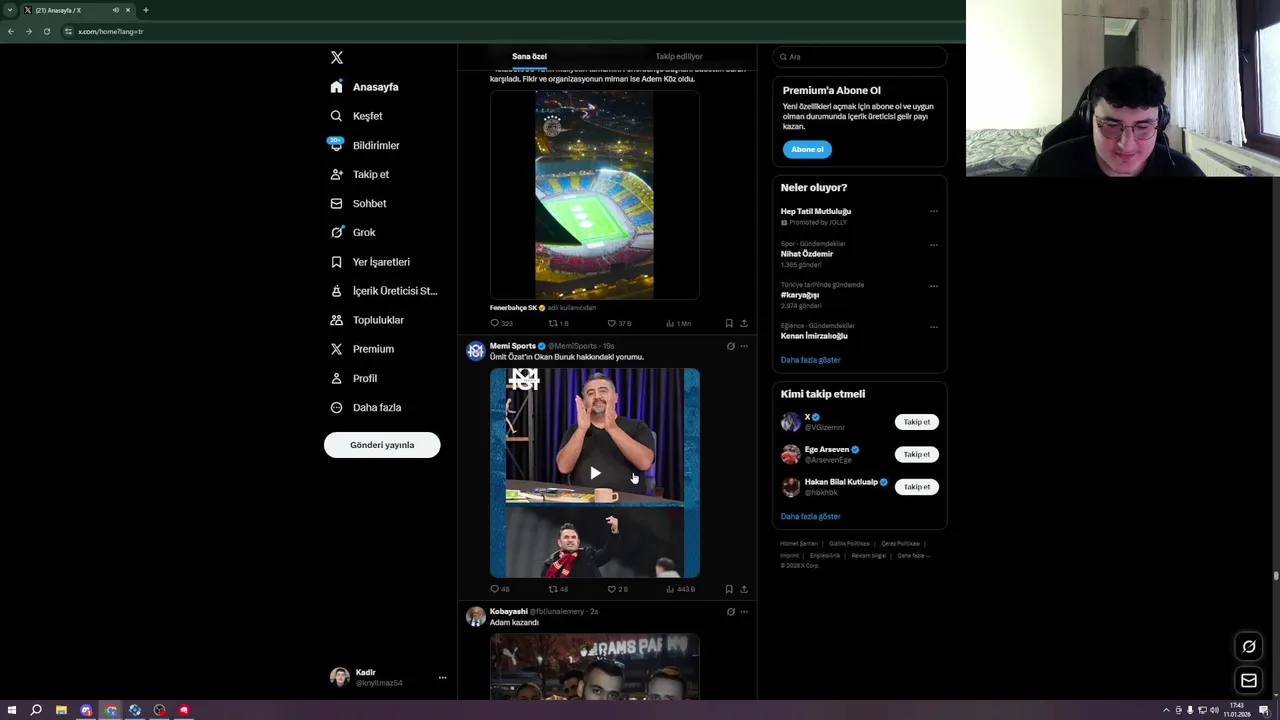The height and width of the screenshot is (720, 1280).
Task: Go back in browser
Action: point(11,31)
